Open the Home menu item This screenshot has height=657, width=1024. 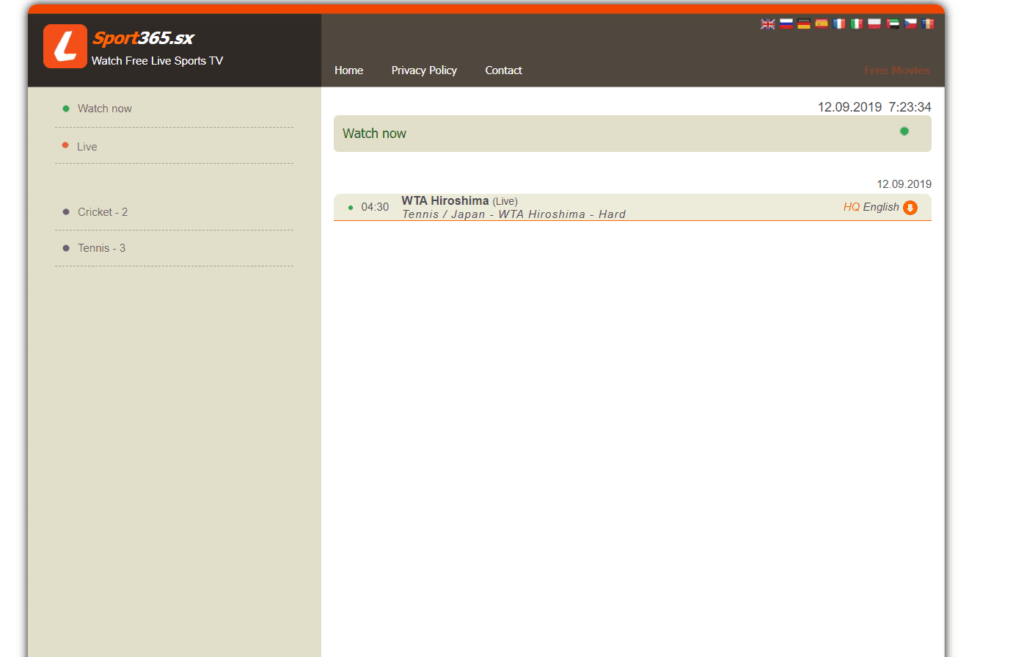point(349,70)
